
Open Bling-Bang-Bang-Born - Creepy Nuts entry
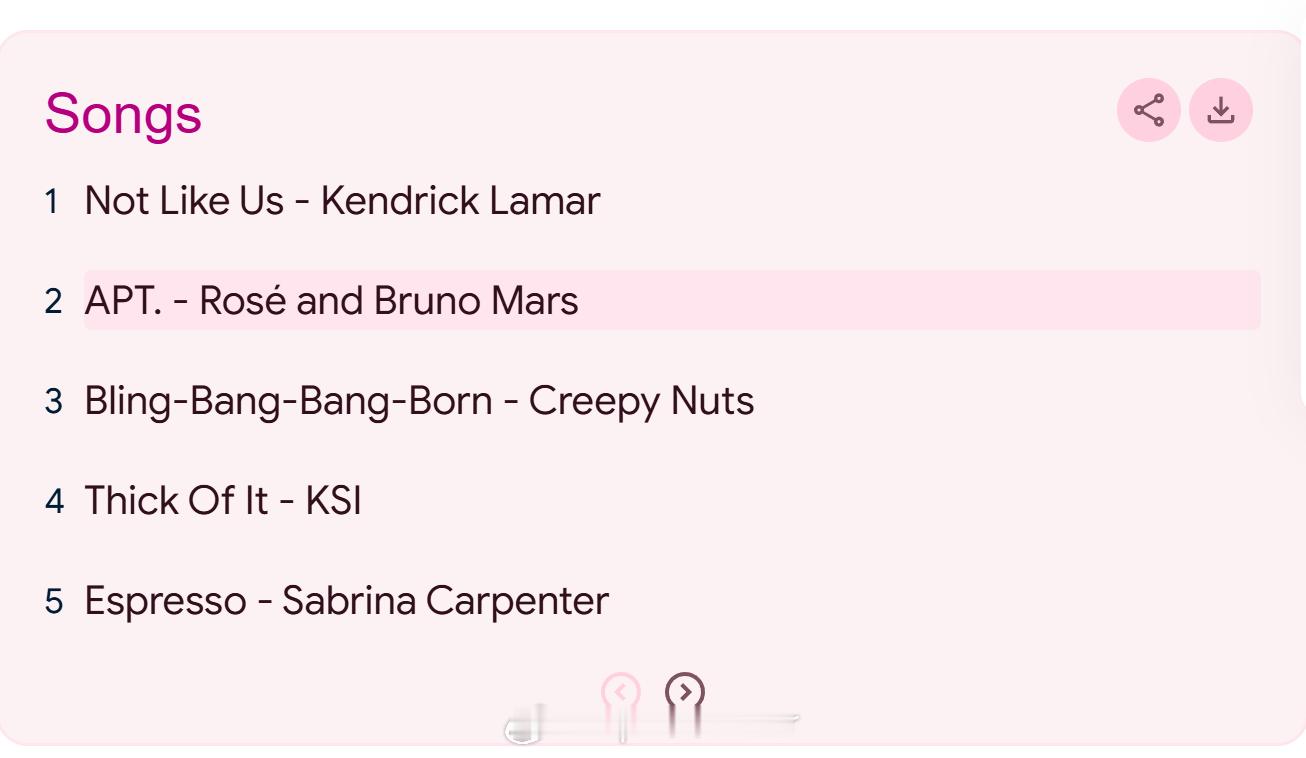pyautogui.click(x=419, y=401)
